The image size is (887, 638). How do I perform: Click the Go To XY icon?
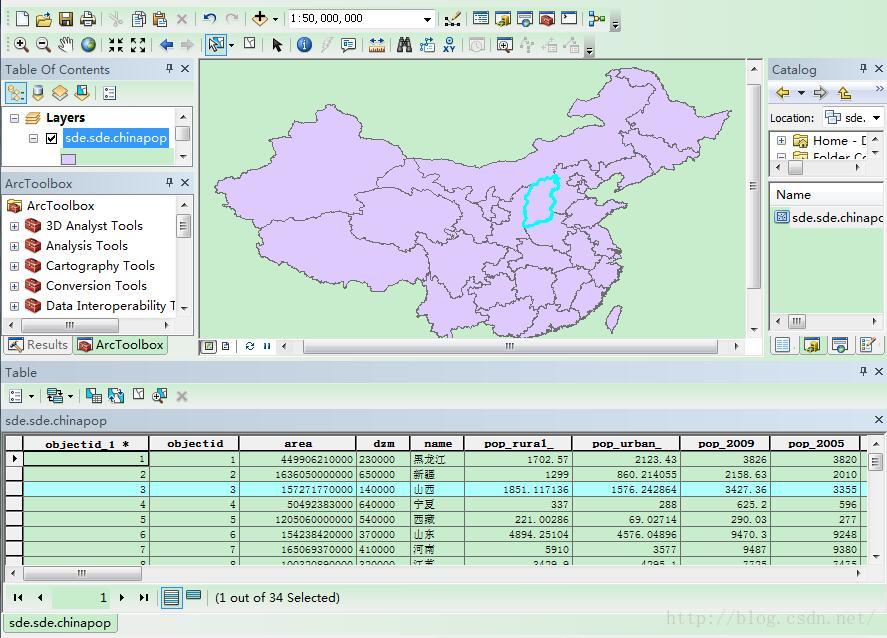point(450,45)
